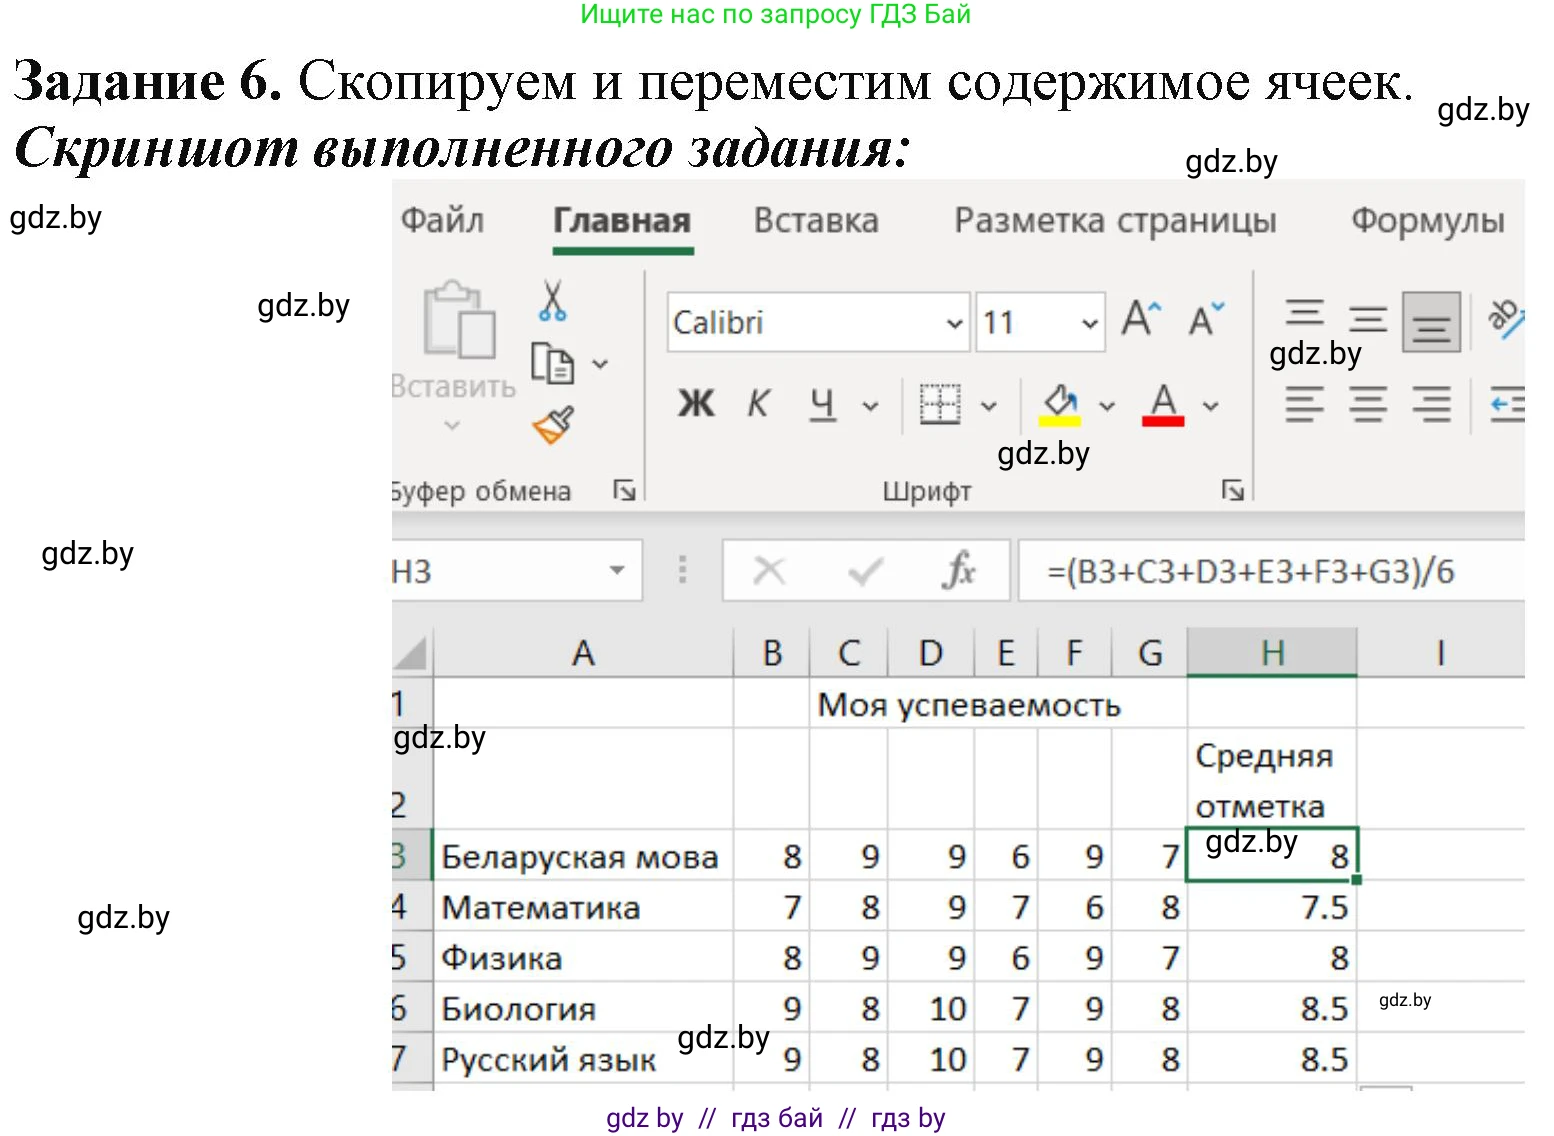Click the Insert Function (fx) icon
The image size is (1554, 1136).
tap(959, 570)
